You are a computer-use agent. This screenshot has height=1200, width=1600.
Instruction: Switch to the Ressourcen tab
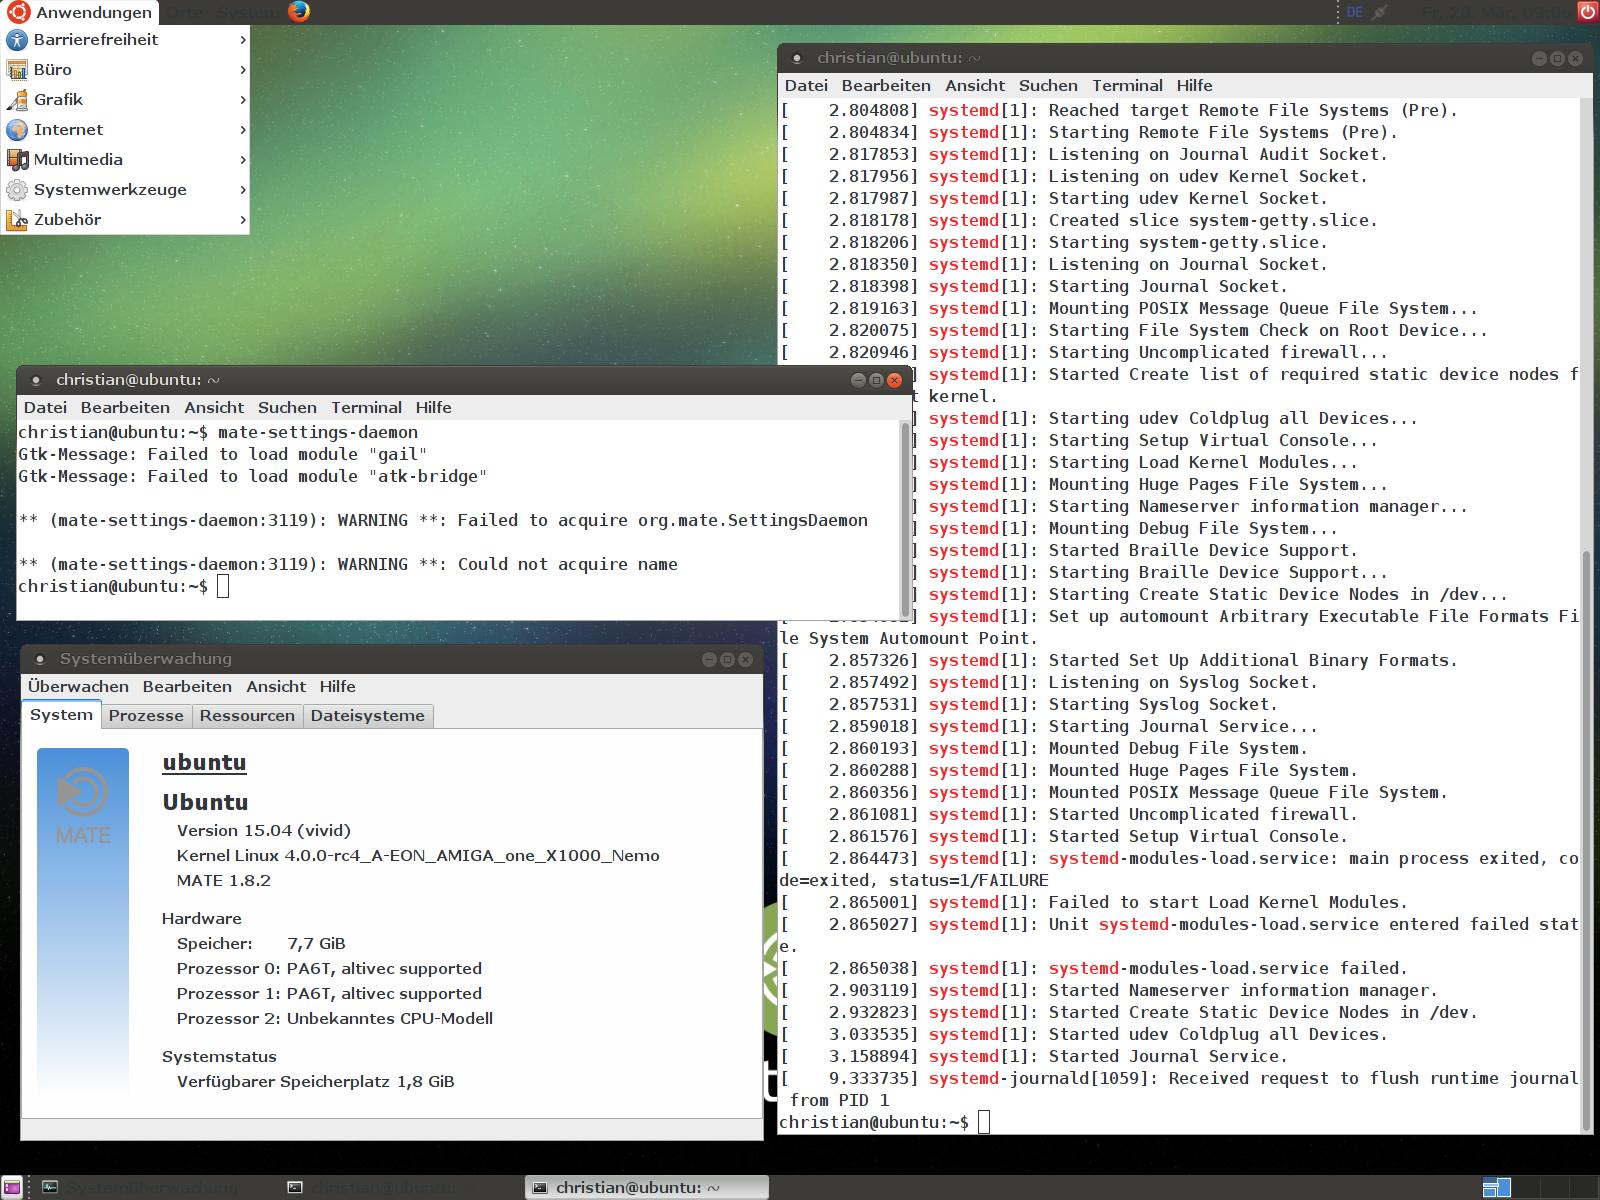(x=247, y=716)
